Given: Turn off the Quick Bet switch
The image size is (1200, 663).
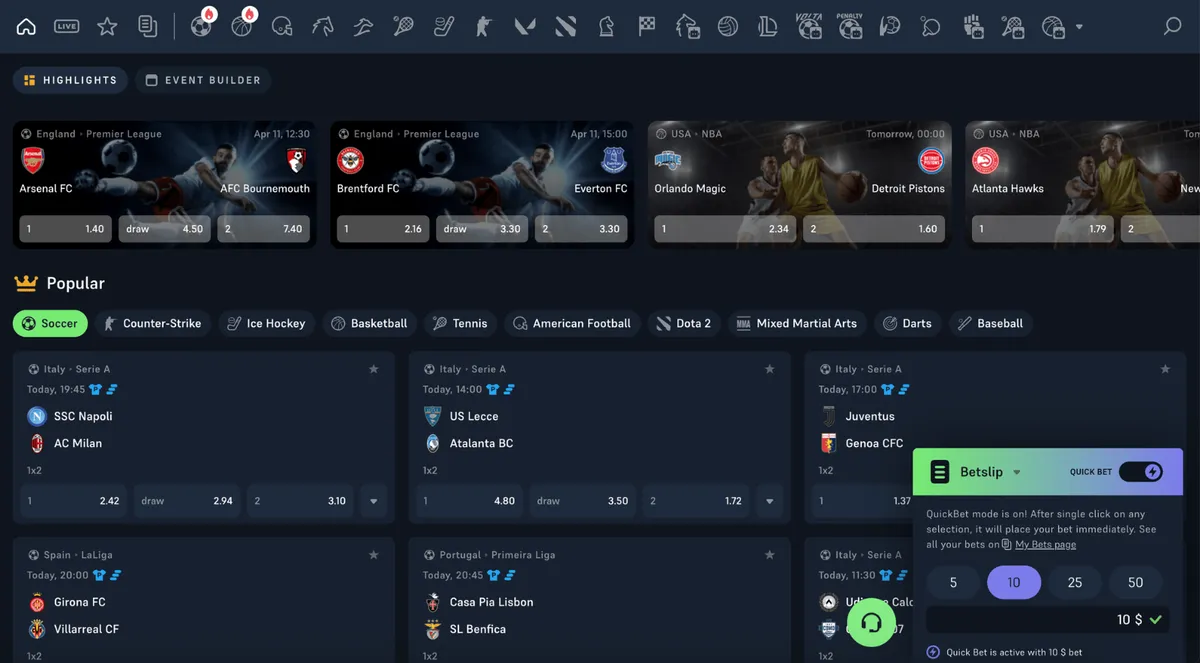Looking at the screenshot, I should coord(1140,472).
